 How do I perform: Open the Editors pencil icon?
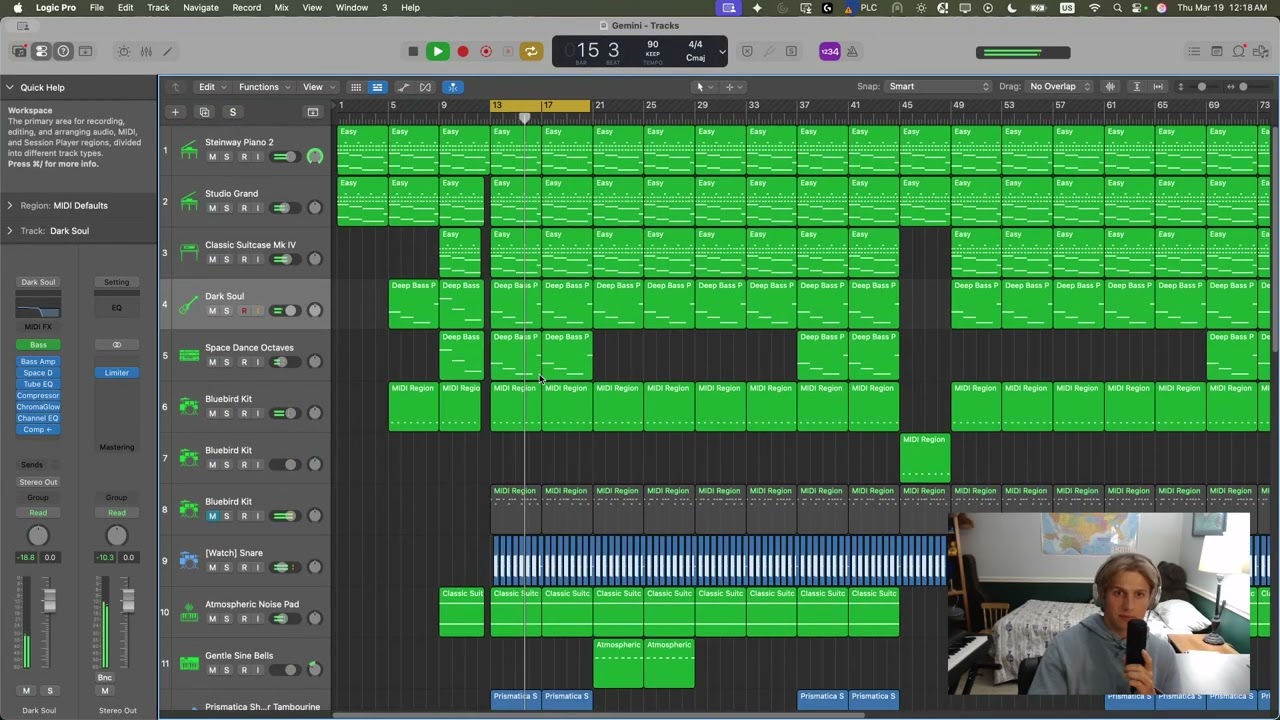pyautogui.click(x=168, y=51)
